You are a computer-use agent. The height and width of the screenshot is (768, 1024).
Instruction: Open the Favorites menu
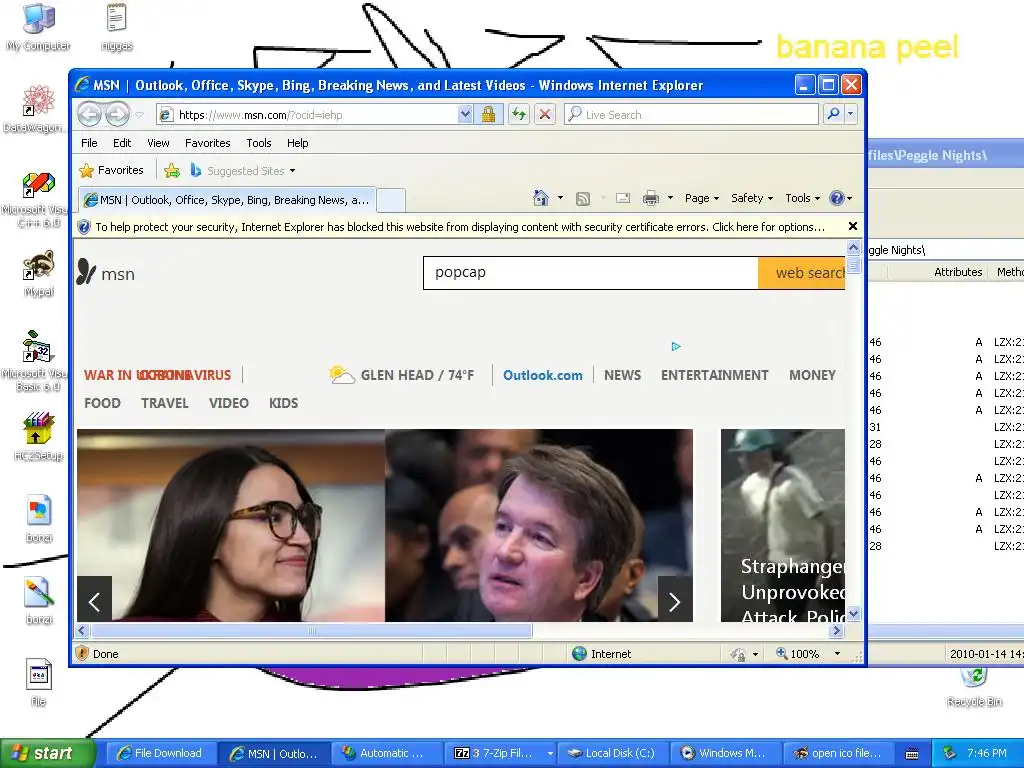[x=208, y=143]
